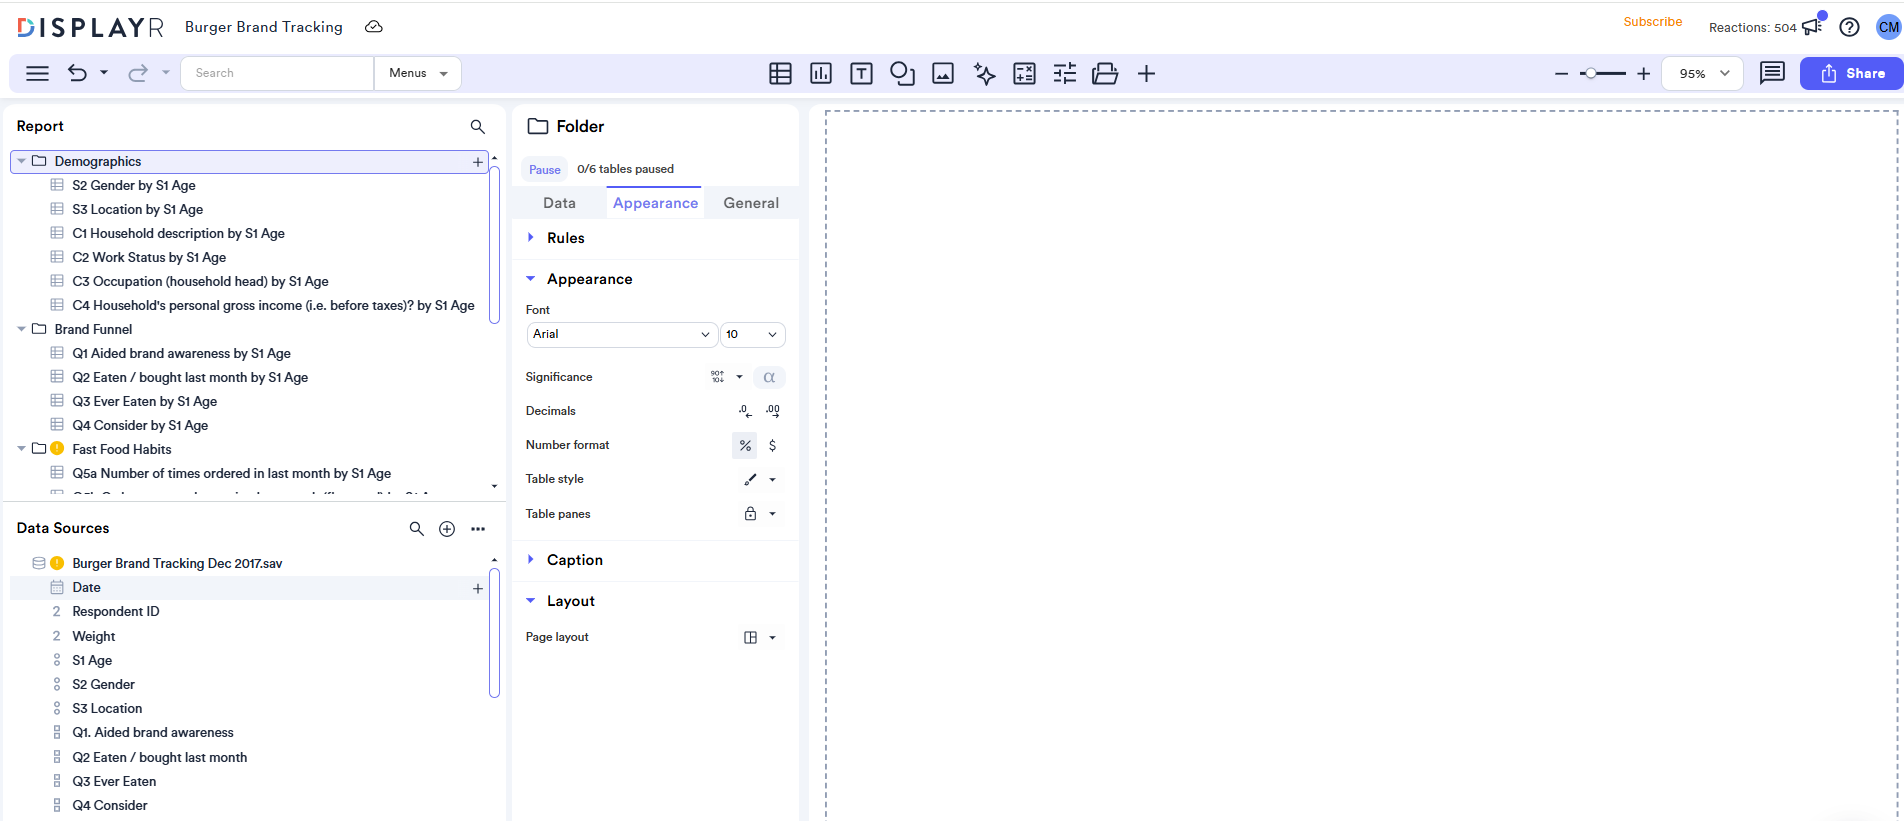Insert a visualization chart from the toolbar

(x=821, y=74)
